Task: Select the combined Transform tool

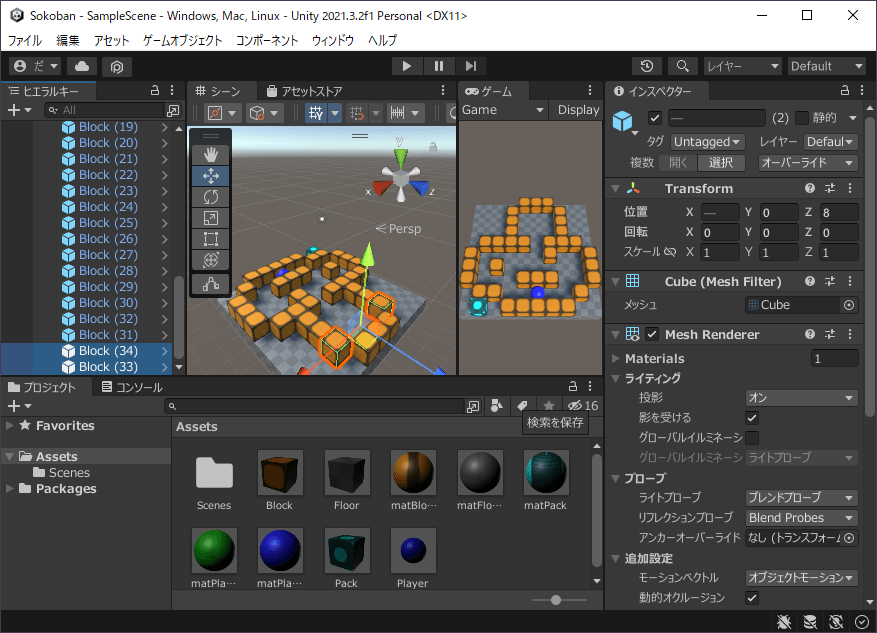Action: [x=211, y=260]
